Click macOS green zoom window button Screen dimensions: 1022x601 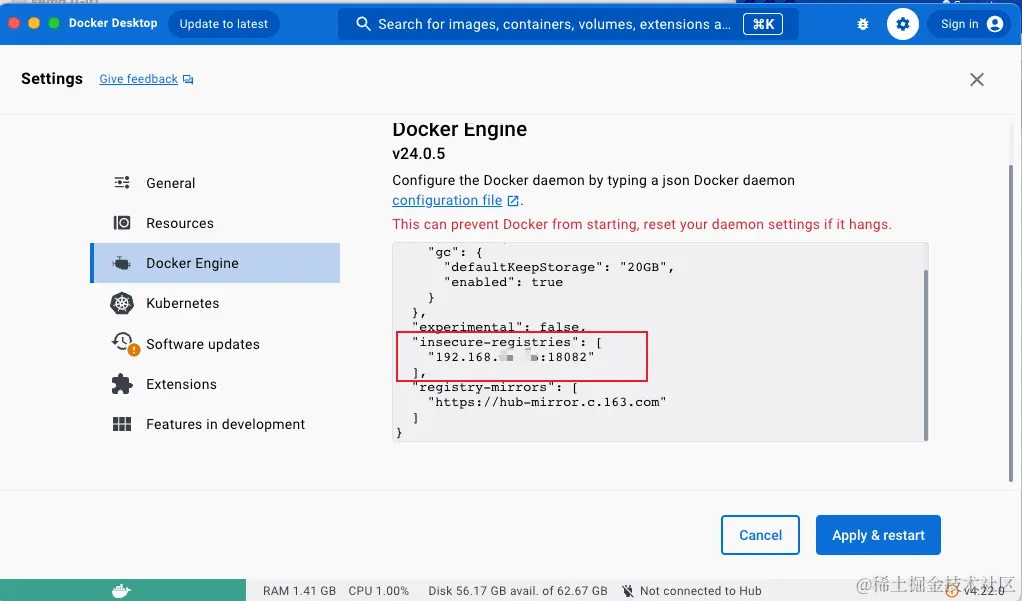54,23
